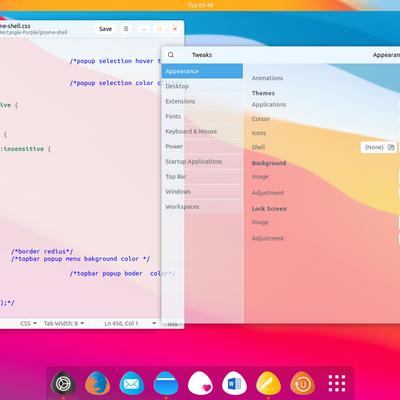Screen dimensions: 400x400
Task: Open Startup Applications in Tweaks sidebar
Action: [202, 161]
